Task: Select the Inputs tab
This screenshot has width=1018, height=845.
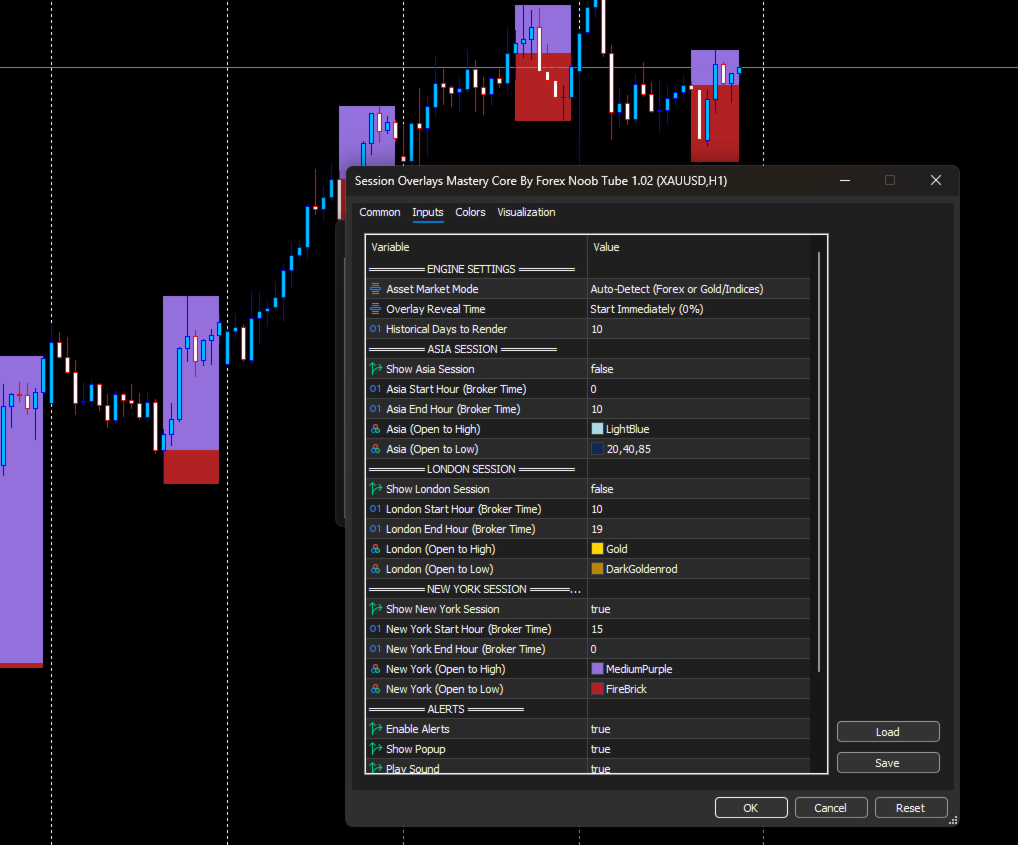Action: [428, 212]
